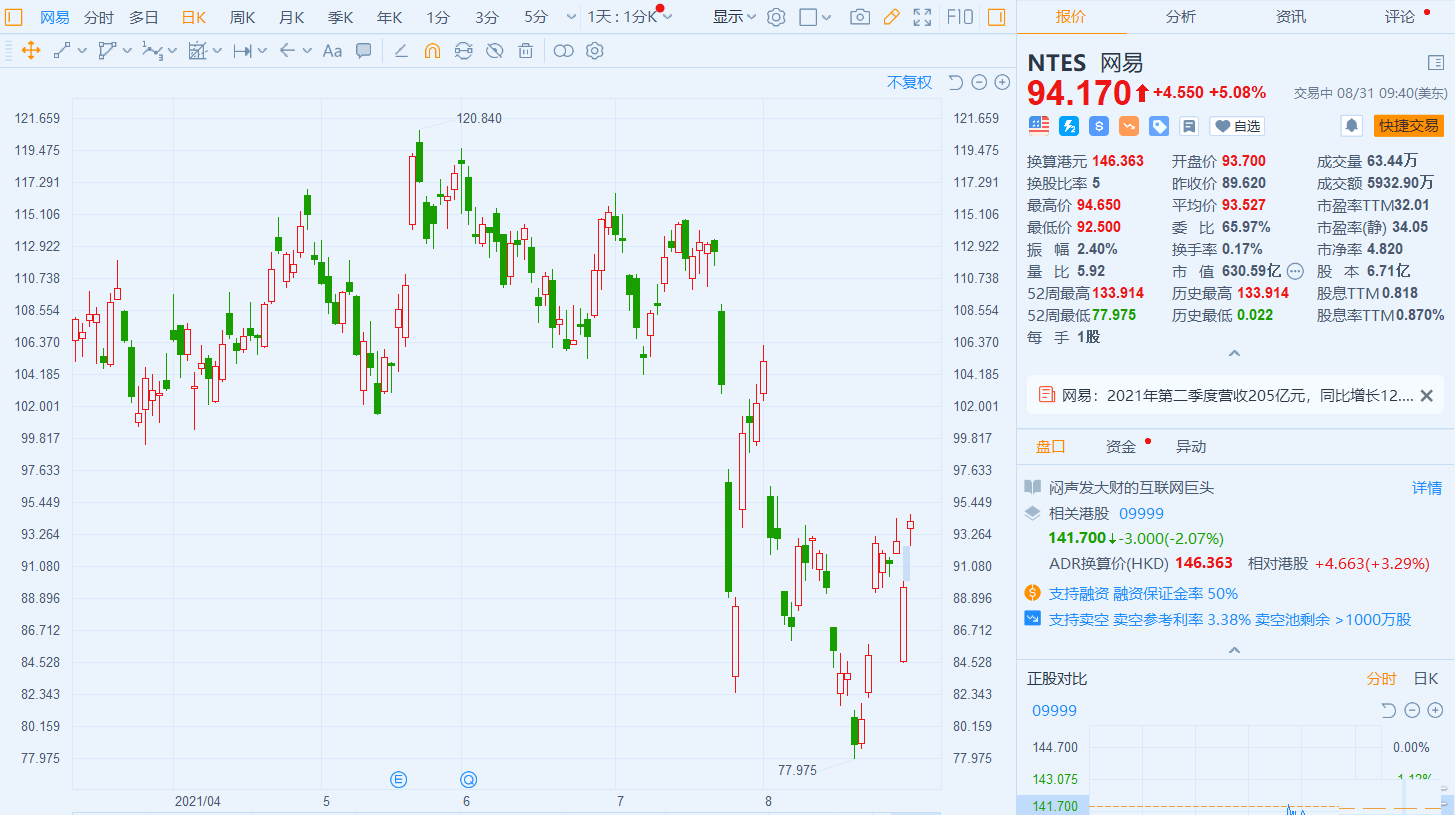The width and height of the screenshot is (1455, 815).
Task: Toggle drawings visibility eye icon
Action: [494, 51]
